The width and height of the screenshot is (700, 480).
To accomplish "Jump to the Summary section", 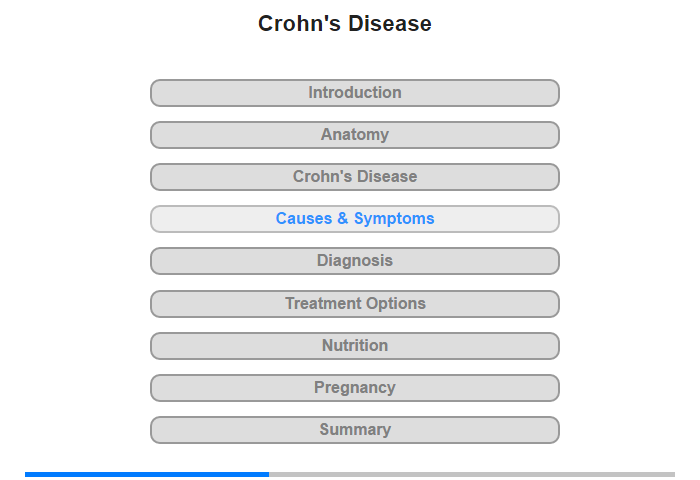I will [x=355, y=430].
